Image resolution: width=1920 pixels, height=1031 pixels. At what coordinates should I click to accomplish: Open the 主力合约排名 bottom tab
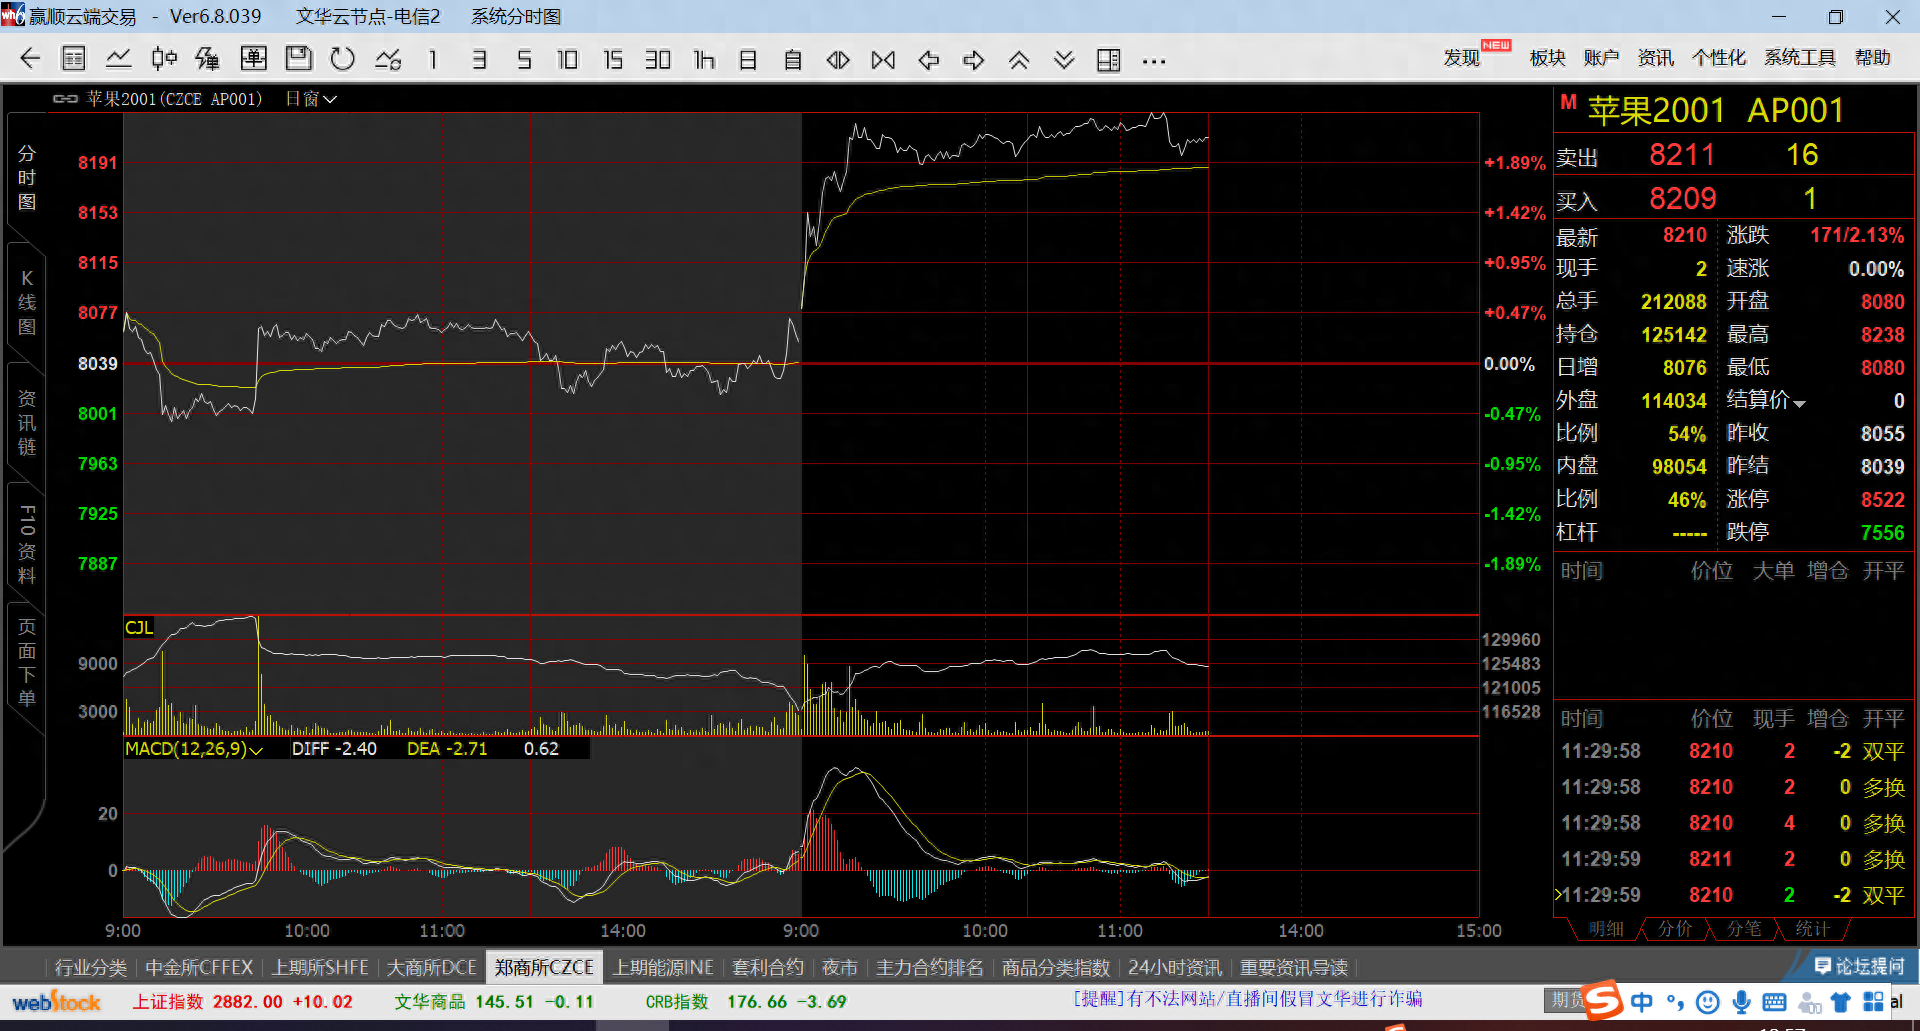pos(930,967)
